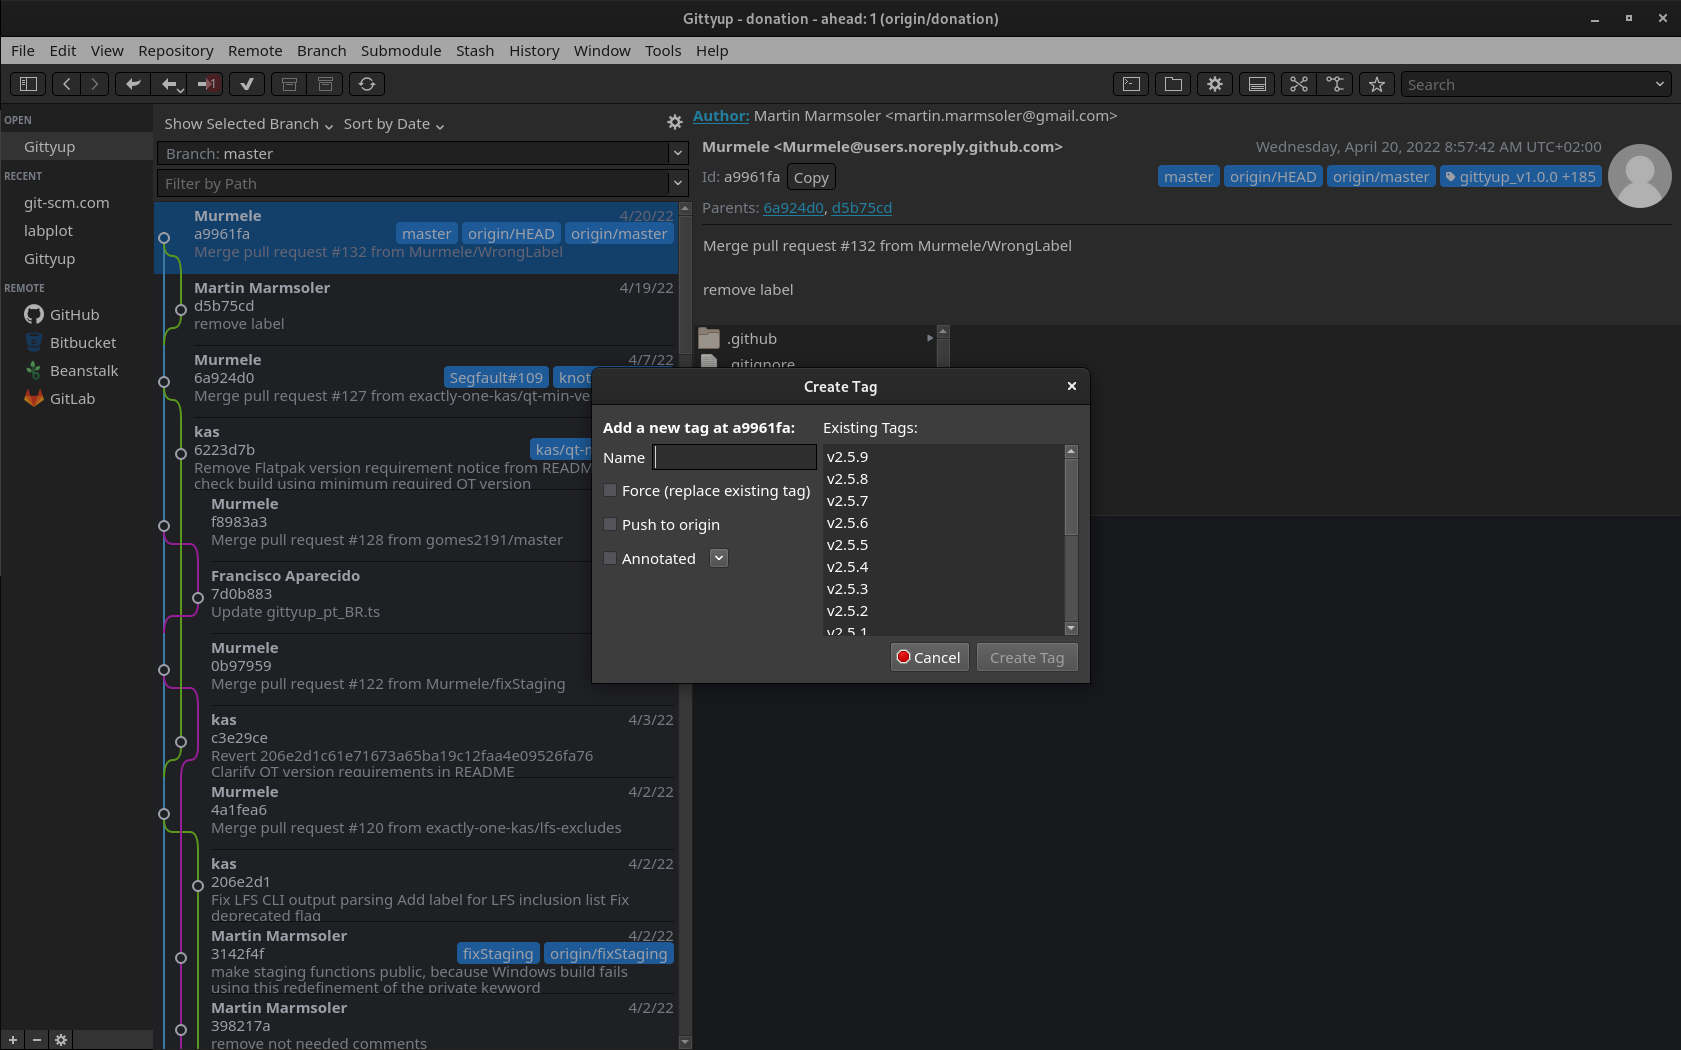Go back with the left chevron
Viewport: 1681px width, 1050px height.
tap(66, 84)
